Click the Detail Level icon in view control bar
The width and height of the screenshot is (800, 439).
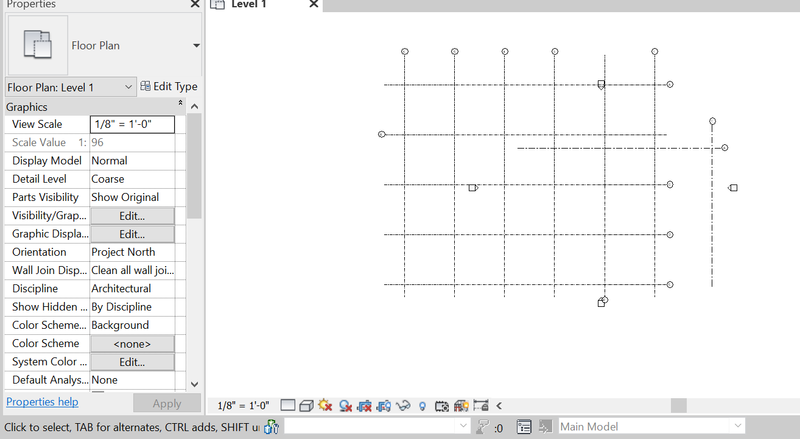(288, 405)
